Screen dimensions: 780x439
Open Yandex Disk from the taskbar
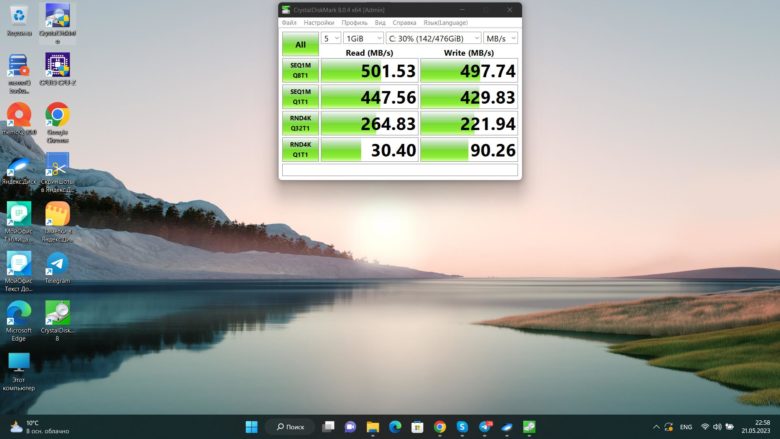pyautogui.click(x=507, y=427)
